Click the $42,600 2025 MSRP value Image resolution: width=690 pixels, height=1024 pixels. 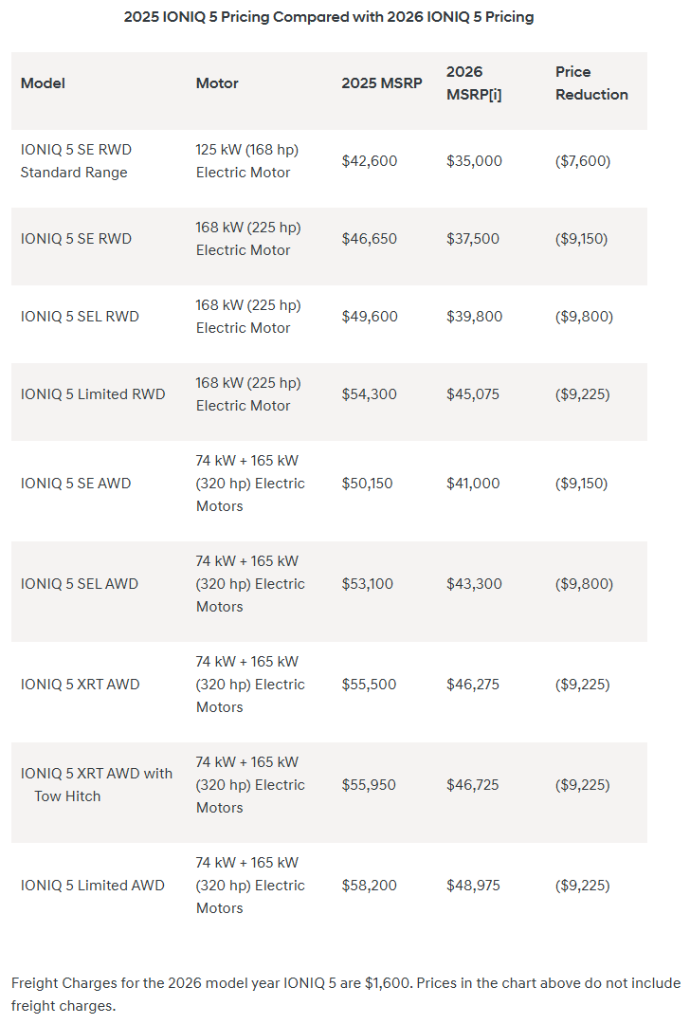[x=369, y=161]
